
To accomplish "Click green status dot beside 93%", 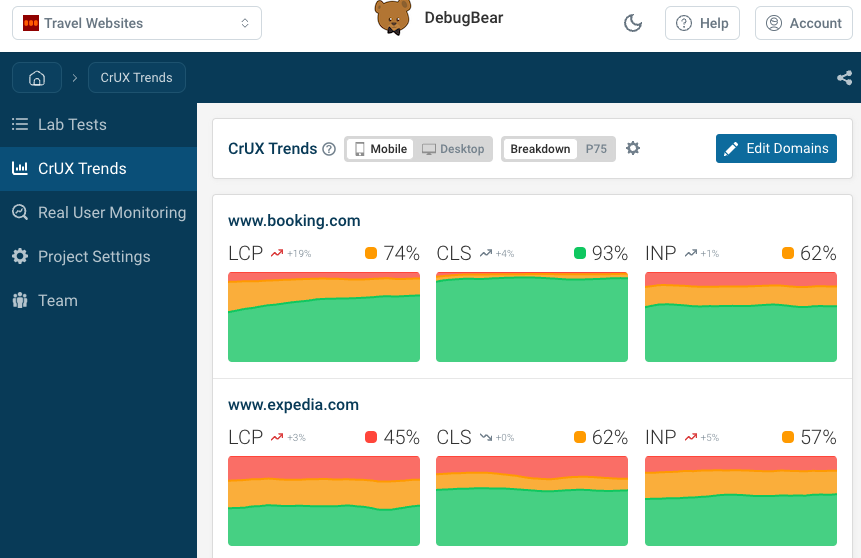I will 580,253.
